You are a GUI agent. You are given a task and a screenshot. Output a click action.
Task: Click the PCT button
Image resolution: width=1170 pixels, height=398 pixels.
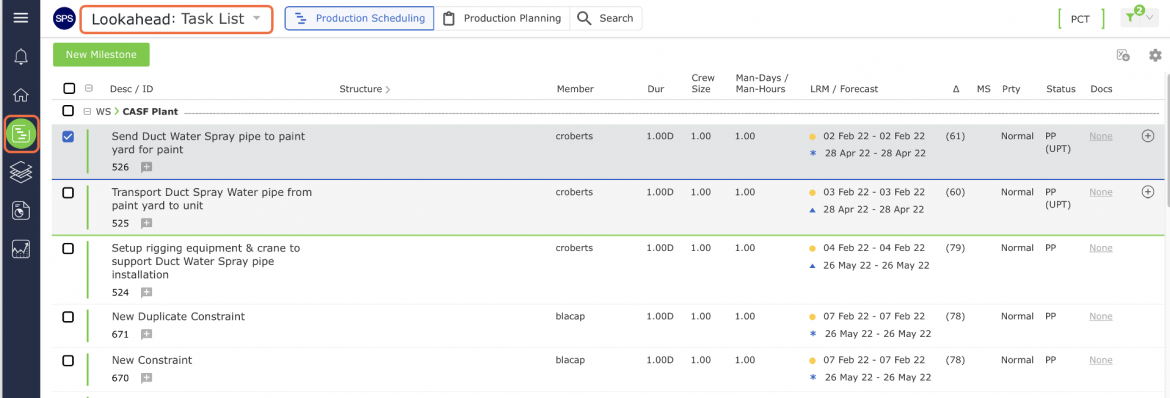click(x=1080, y=19)
